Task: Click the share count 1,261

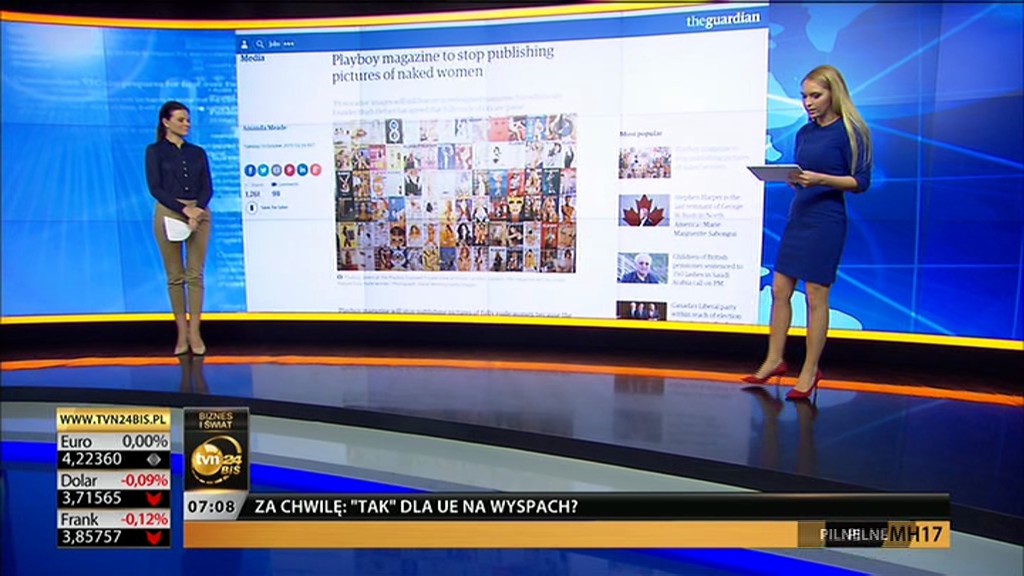Action: (x=252, y=193)
